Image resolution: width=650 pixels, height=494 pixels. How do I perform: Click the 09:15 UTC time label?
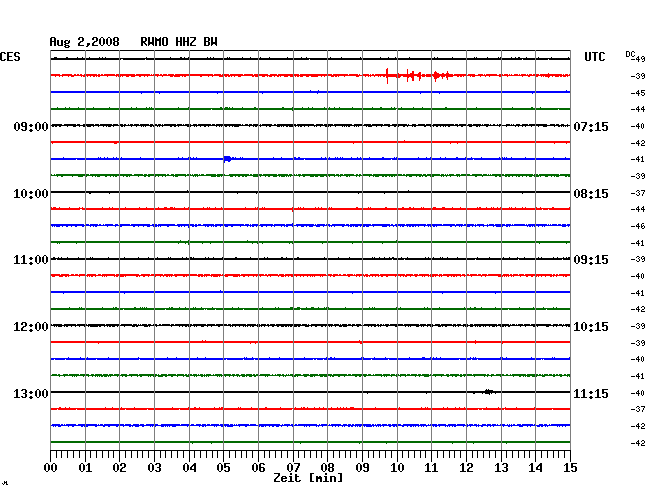591,260
